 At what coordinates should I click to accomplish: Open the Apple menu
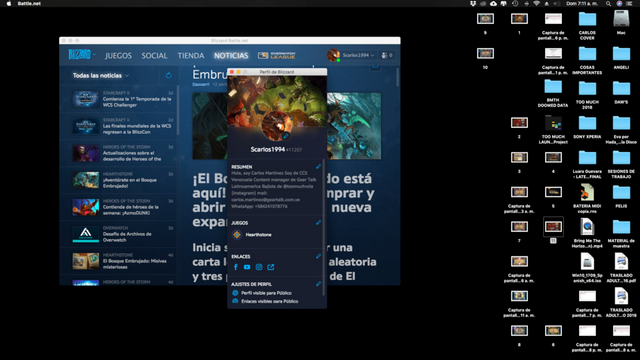point(9,3)
